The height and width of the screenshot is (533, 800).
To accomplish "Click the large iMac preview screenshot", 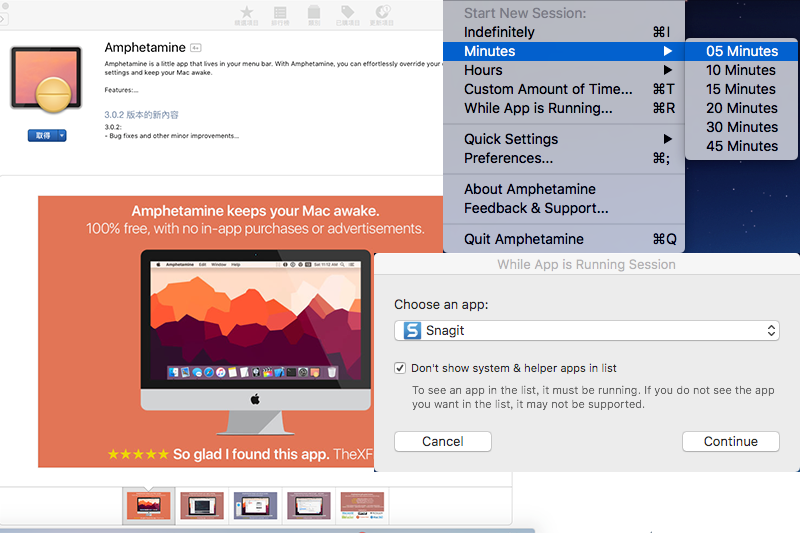I will [256, 342].
